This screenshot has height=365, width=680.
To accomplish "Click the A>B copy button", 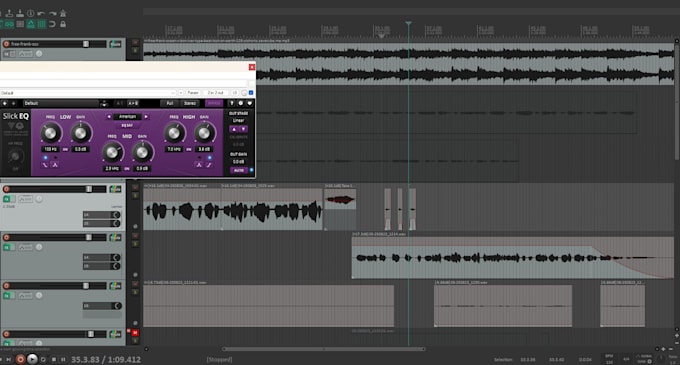I will pos(133,103).
